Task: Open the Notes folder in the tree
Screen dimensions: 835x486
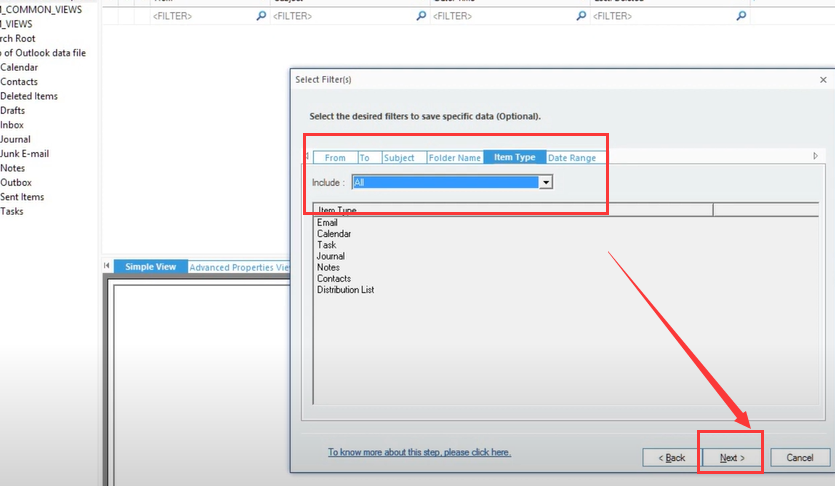Action: coord(13,168)
